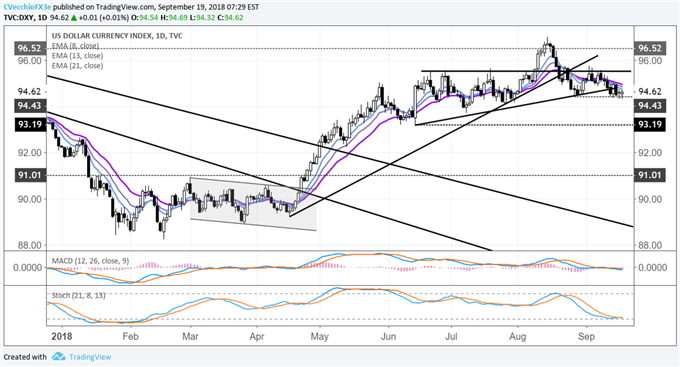Select the EMA (8, close) indicator label

point(75,46)
